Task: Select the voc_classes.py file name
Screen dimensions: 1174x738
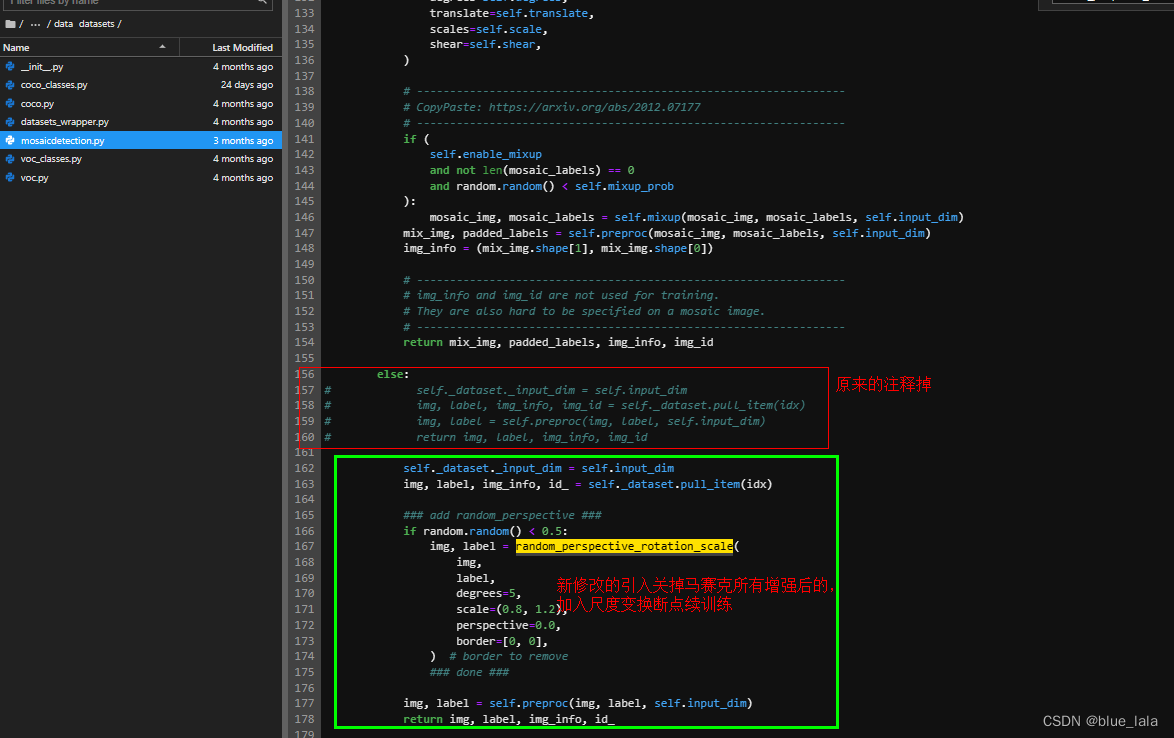Action: [51, 159]
